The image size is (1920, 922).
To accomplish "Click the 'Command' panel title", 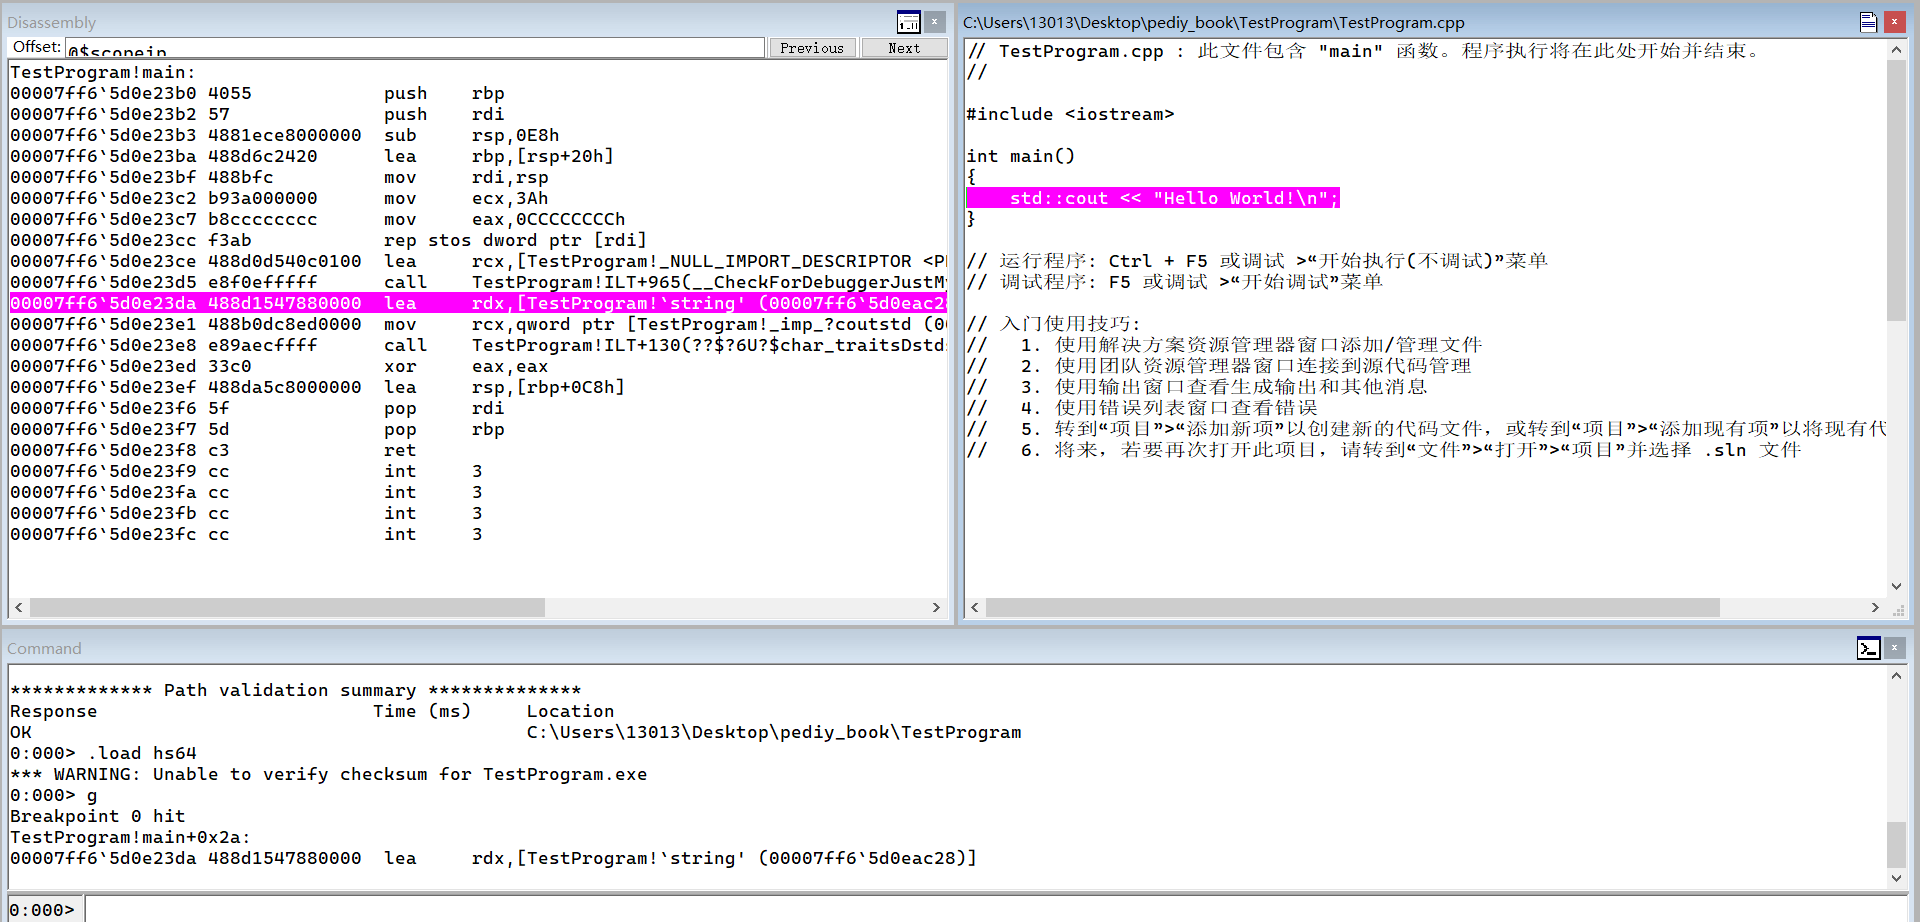I will tap(45, 648).
